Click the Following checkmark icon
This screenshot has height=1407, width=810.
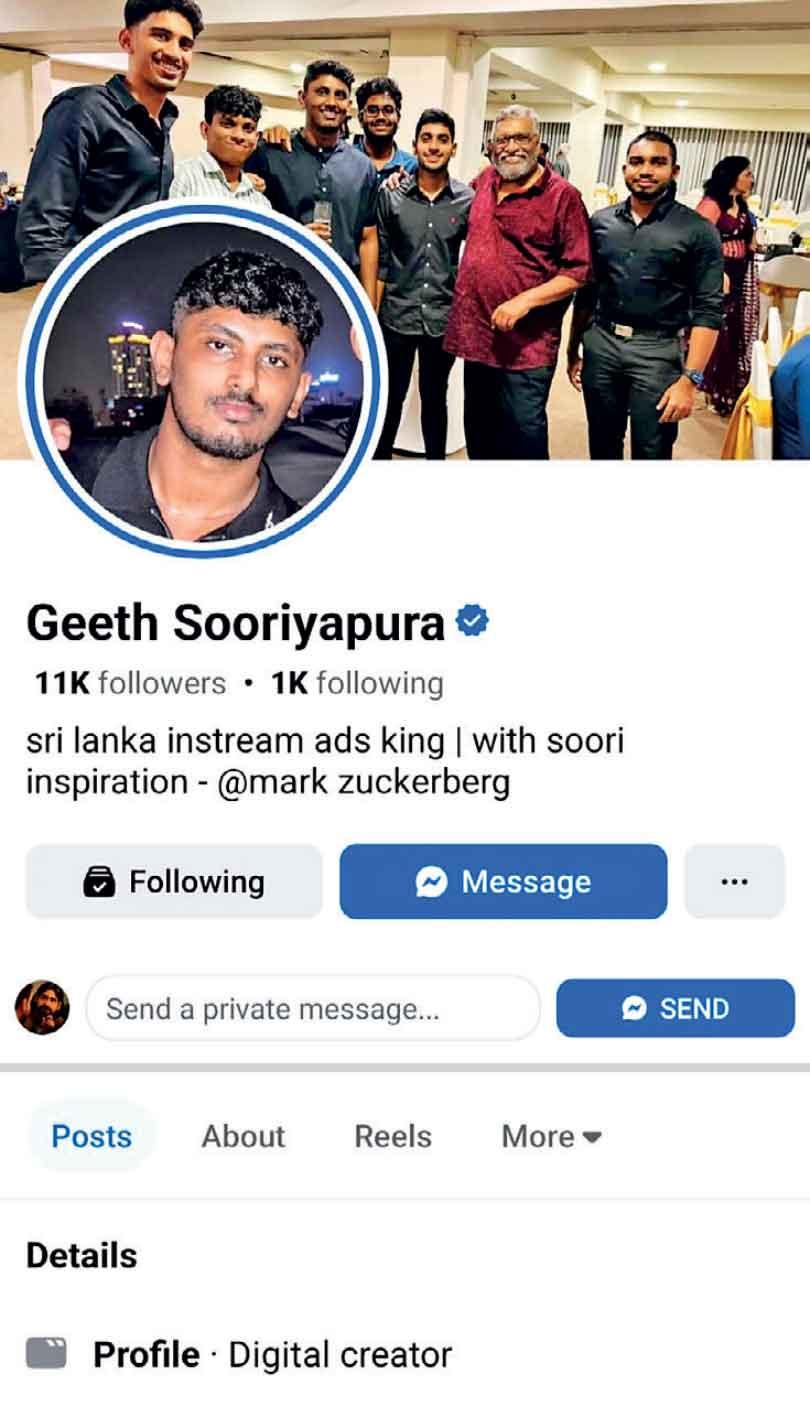(99, 882)
